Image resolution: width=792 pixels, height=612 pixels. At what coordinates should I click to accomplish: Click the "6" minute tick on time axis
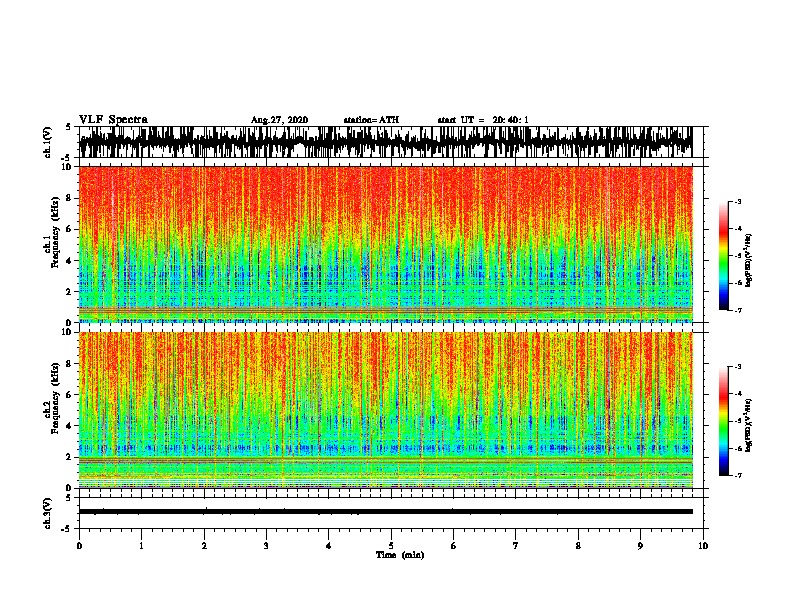tap(454, 546)
